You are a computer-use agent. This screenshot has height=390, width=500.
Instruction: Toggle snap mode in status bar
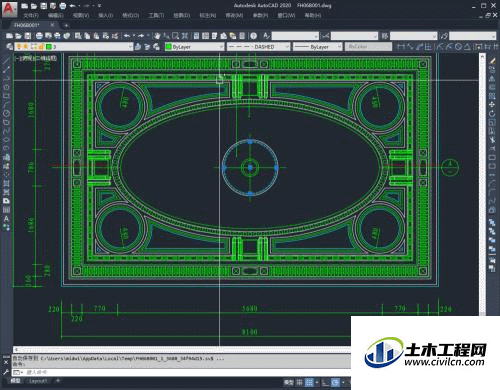[309, 382]
